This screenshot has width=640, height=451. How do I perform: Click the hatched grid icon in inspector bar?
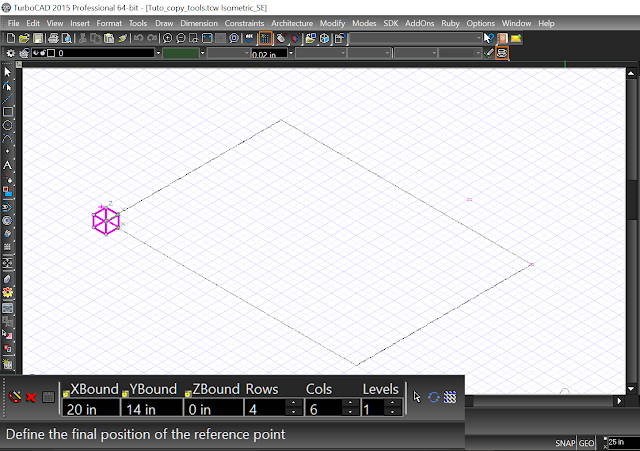pos(450,397)
